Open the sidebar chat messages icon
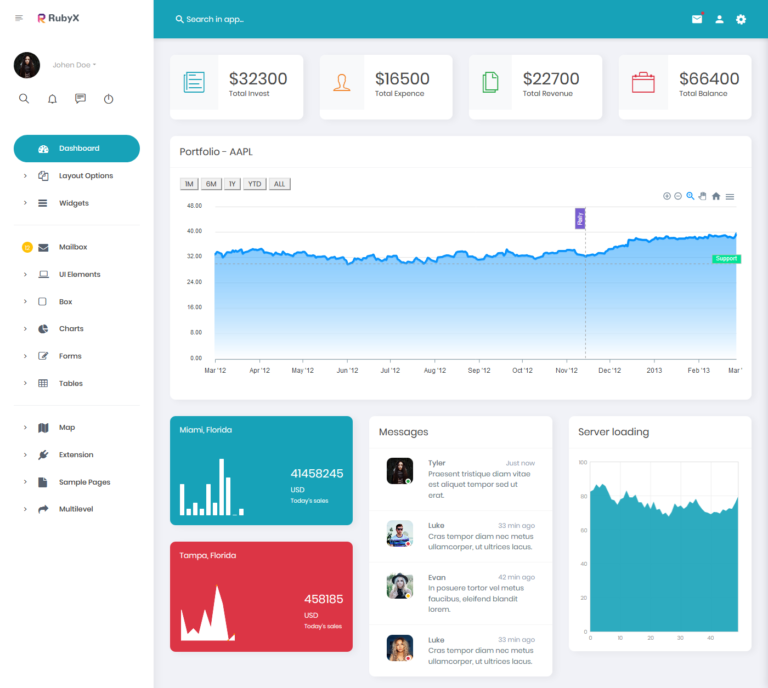The image size is (768, 688). pos(80,98)
